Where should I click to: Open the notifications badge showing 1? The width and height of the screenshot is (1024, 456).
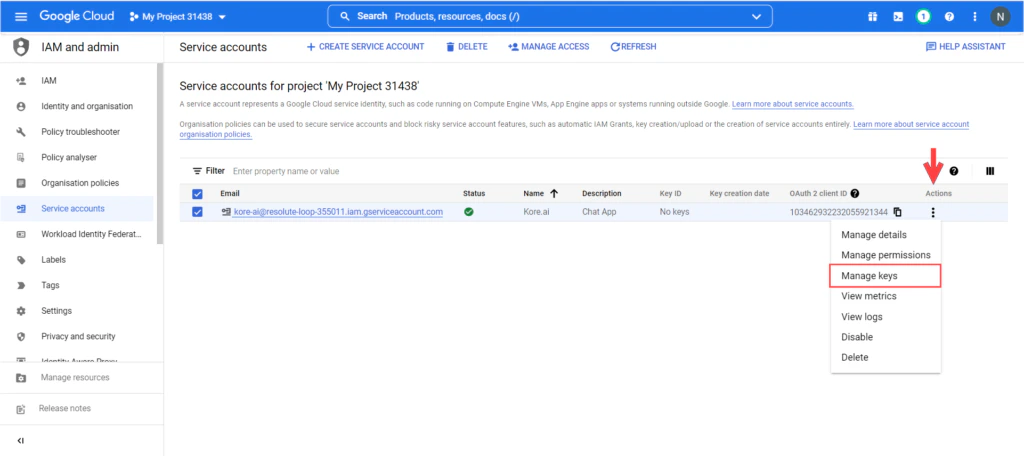point(923,17)
